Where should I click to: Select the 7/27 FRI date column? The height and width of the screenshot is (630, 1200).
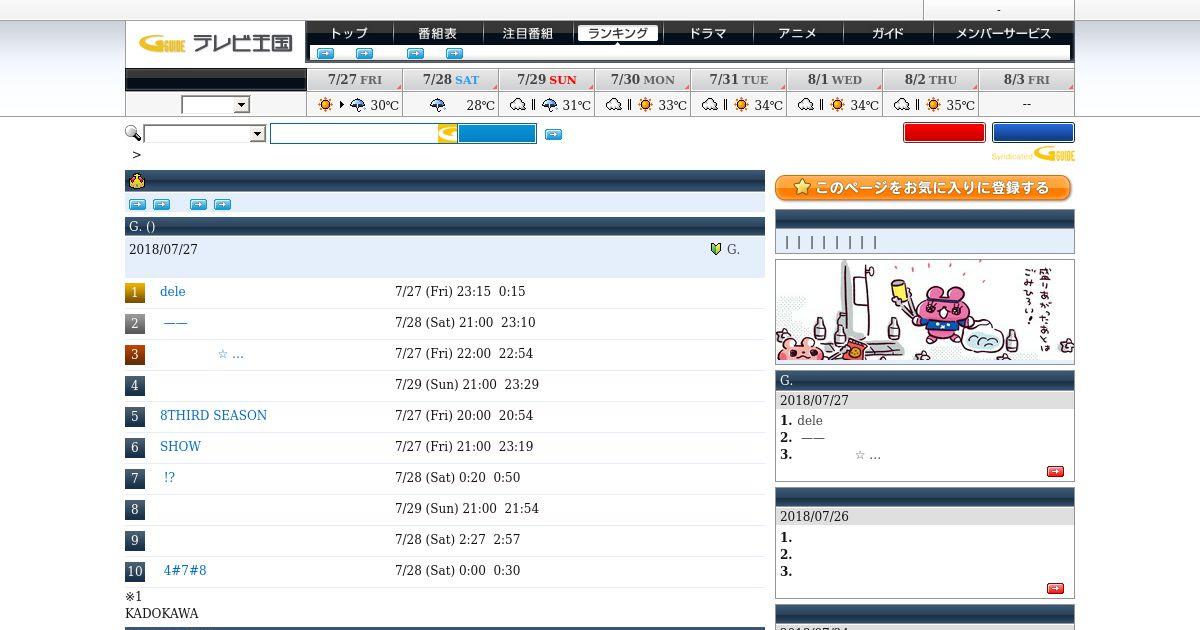coord(354,79)
